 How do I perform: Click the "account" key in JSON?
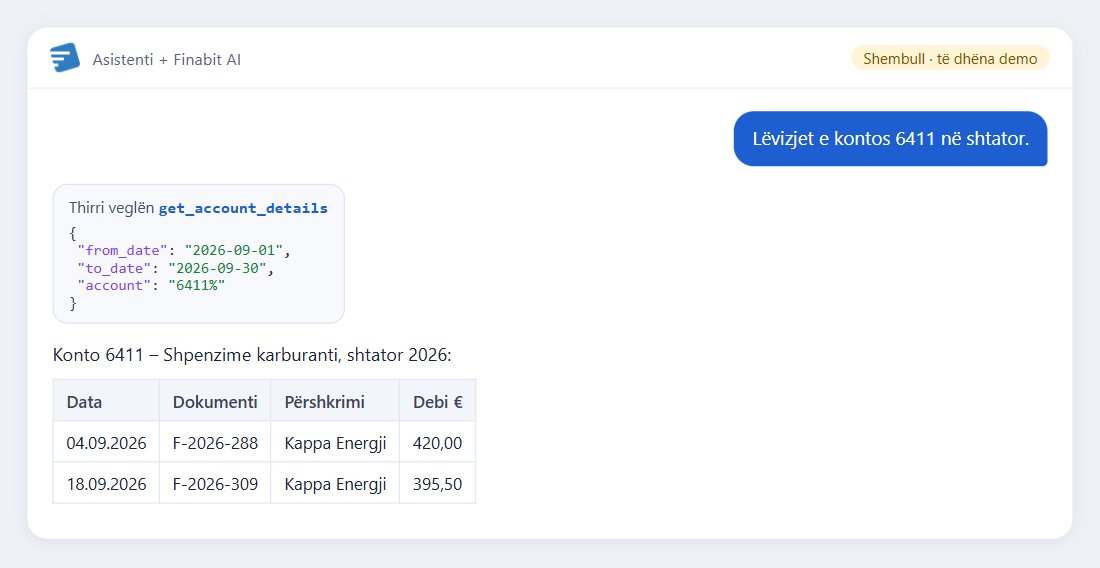click(114, 285)
